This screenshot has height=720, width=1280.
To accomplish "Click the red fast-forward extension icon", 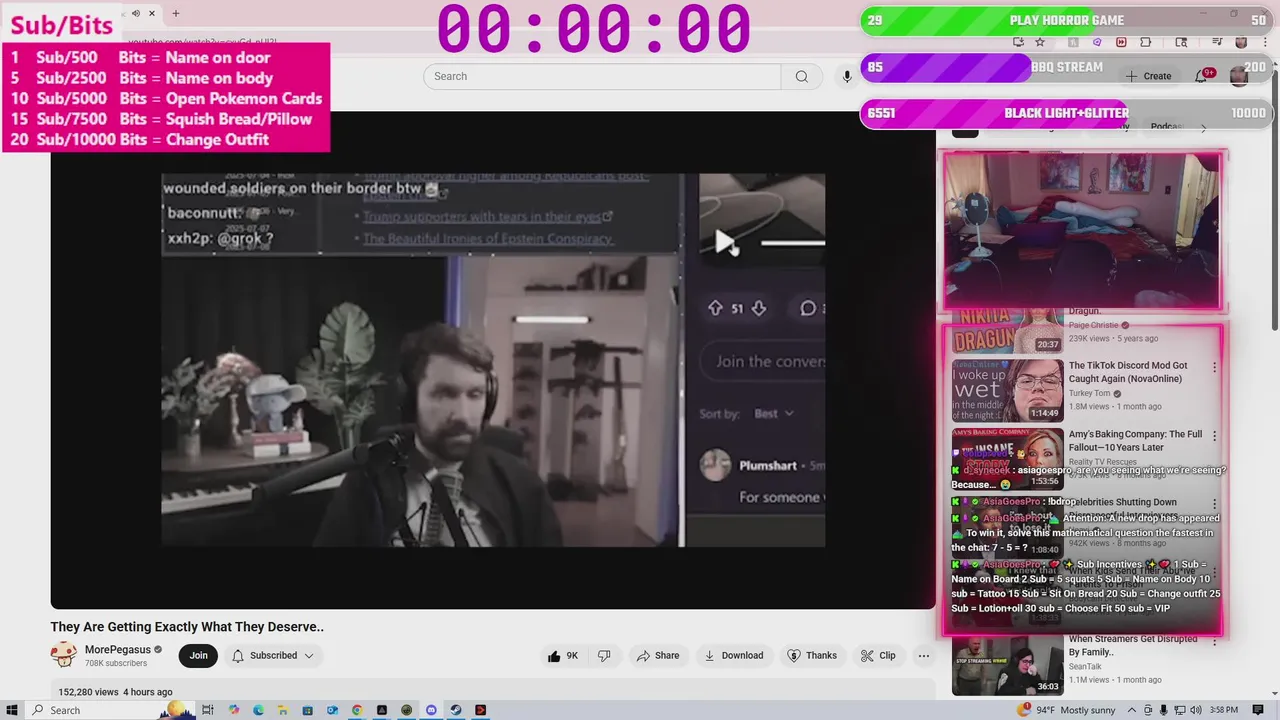I will pos(1121,42).
